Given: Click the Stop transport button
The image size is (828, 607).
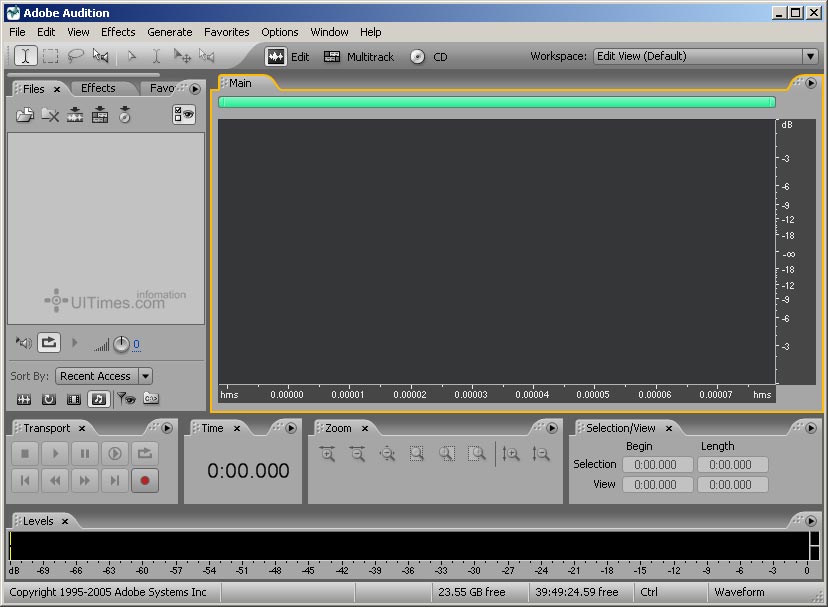Looking at the screenshot, I should [x=25, y=453].
